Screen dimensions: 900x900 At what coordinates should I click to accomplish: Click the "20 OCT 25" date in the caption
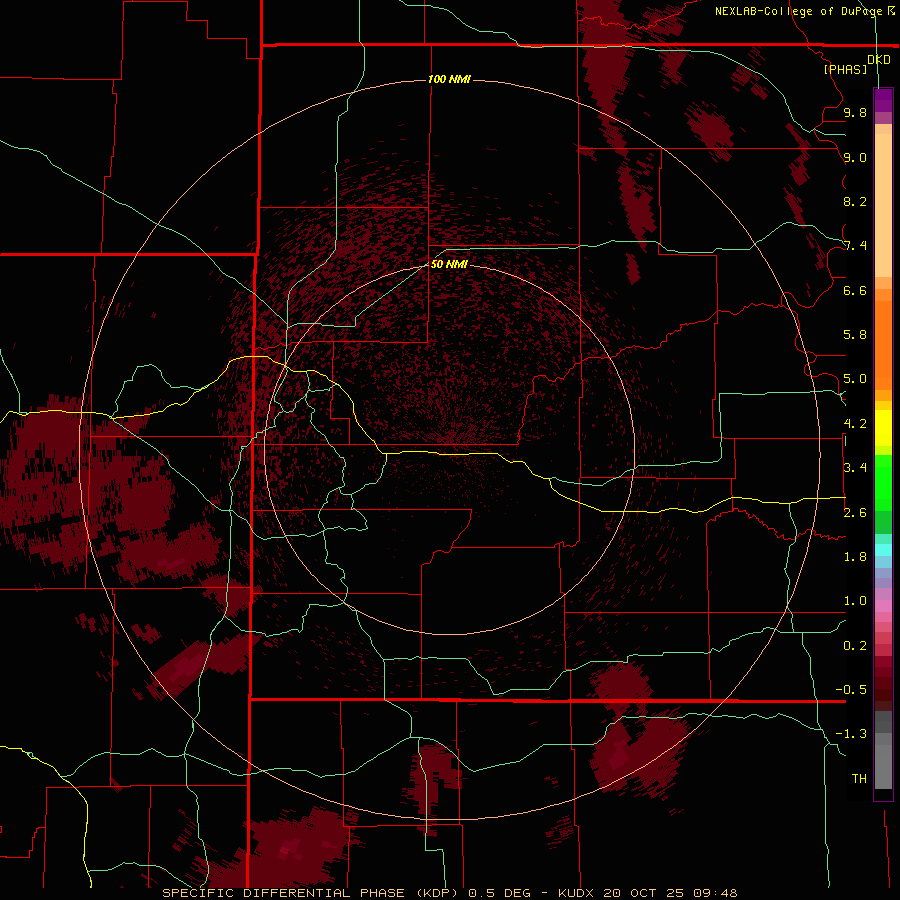(x=645, y=893)
